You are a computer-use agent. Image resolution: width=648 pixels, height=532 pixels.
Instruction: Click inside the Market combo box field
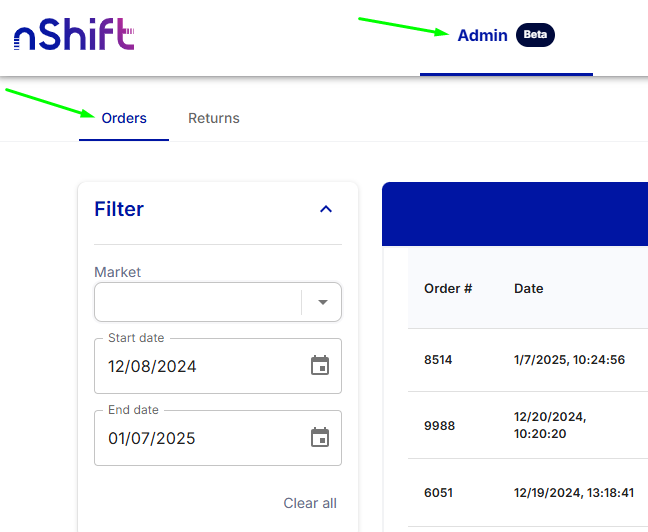pos(197,302)
